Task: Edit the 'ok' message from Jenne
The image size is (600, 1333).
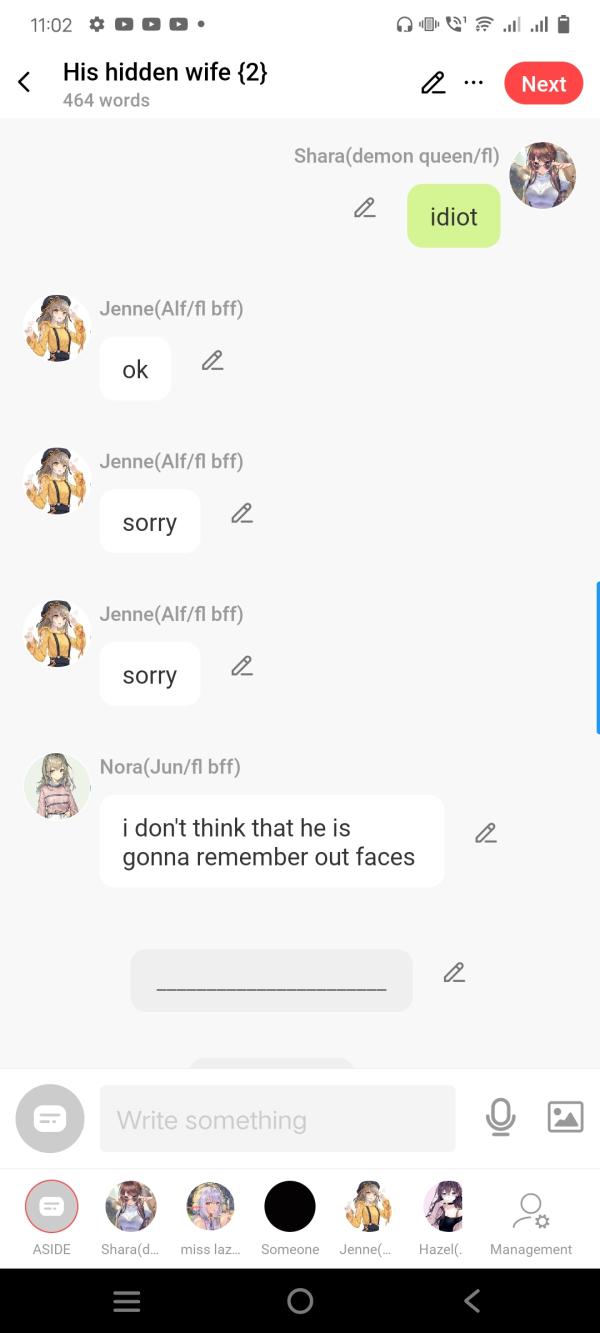Action: 212,361
